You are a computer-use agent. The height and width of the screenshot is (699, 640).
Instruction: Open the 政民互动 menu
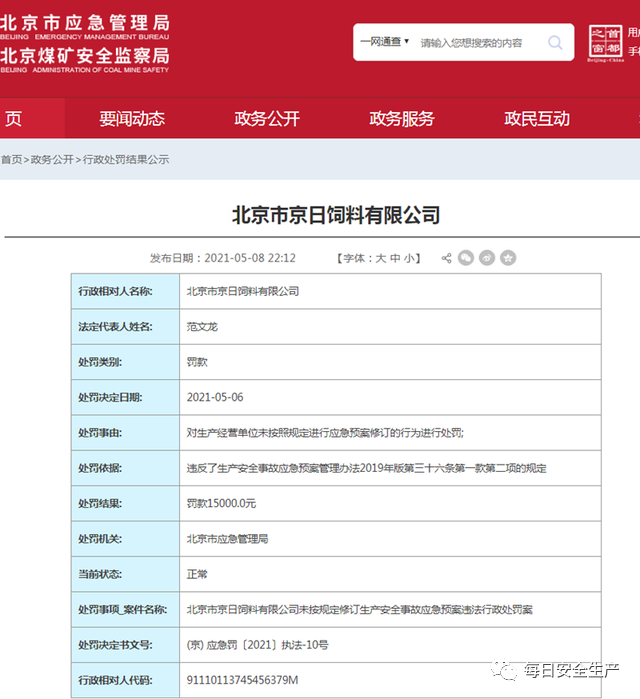[x=537, y=119]
